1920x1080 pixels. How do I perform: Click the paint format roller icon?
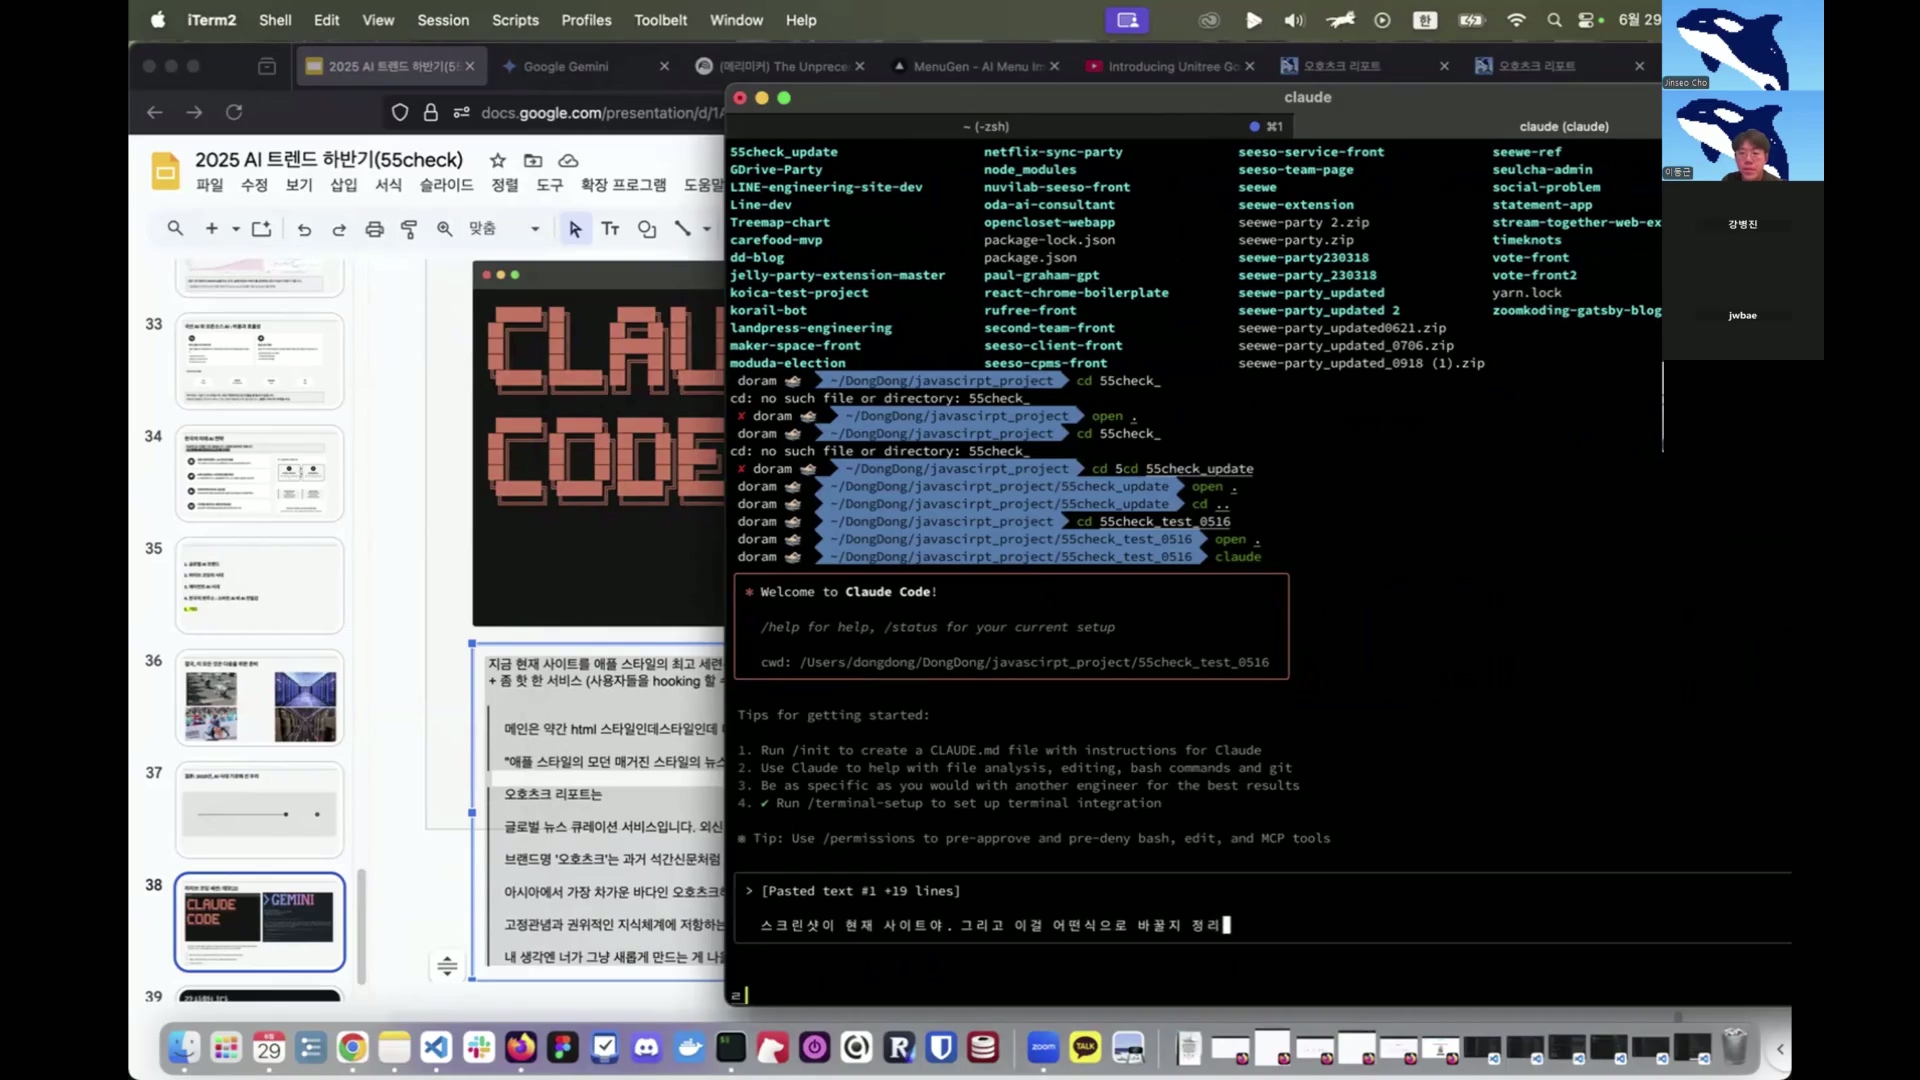pos(409,229)
